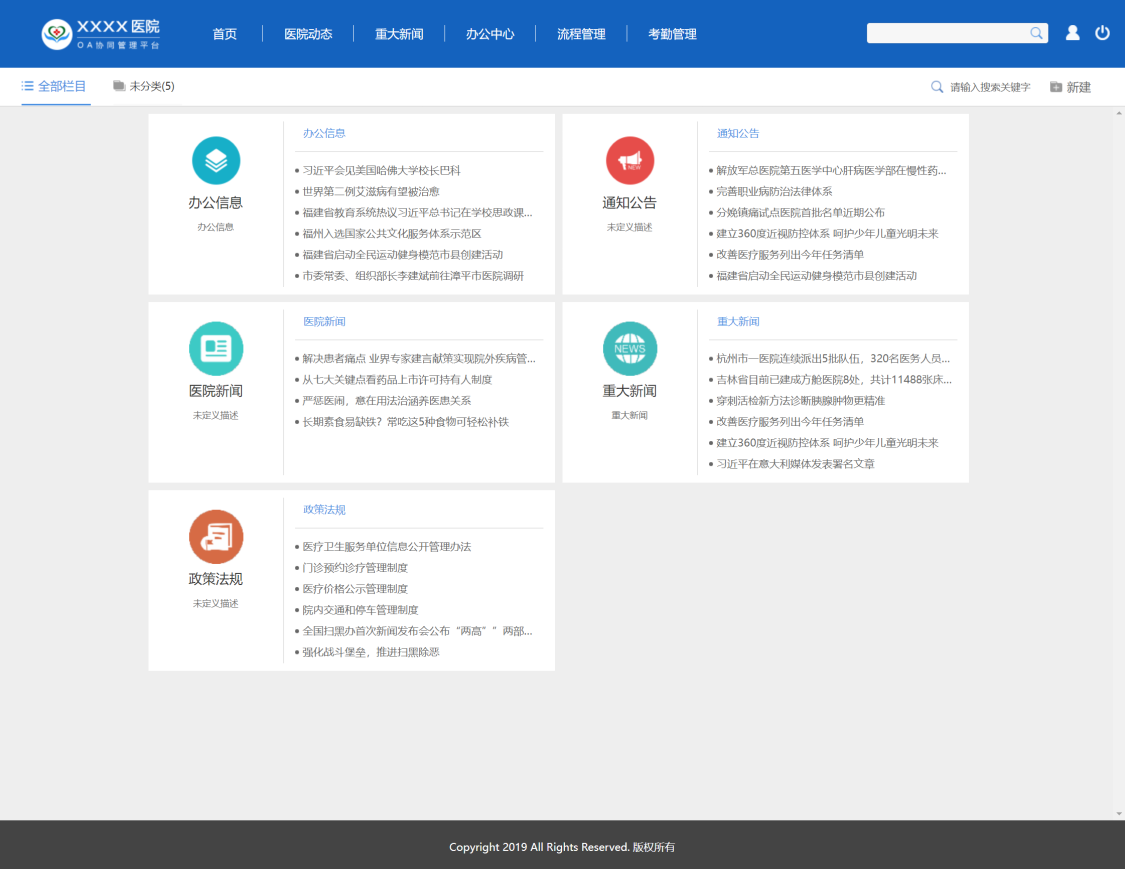Select the 全部栏目 tab
The height and width of the screenshot is (869, 1125).
point(55,87)
